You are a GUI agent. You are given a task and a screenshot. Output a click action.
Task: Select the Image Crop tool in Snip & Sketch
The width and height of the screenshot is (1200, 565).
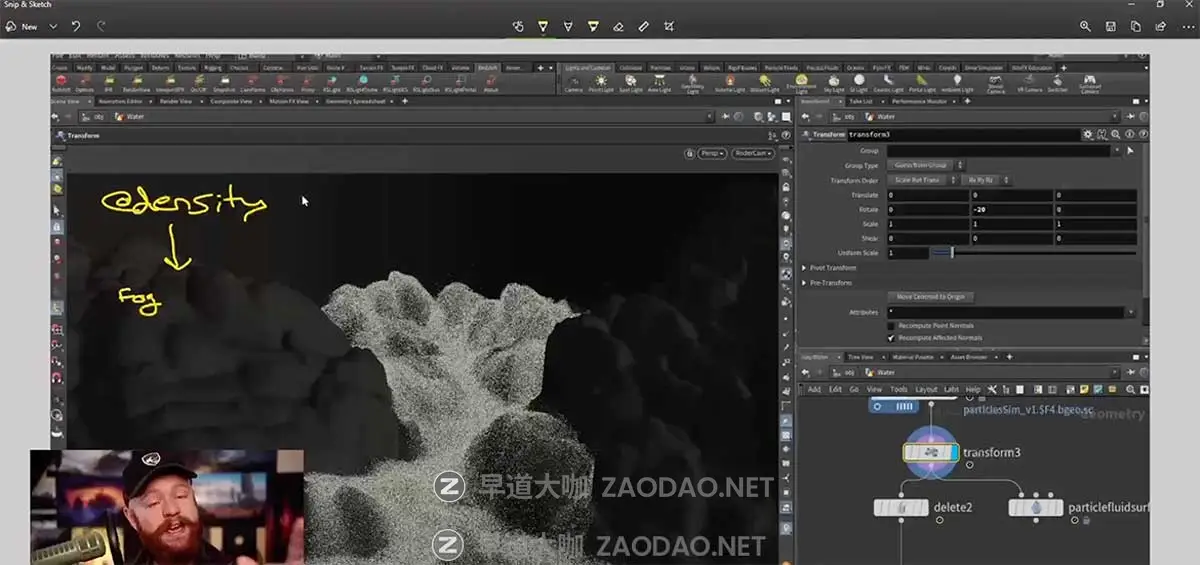(x=668, y=26)
